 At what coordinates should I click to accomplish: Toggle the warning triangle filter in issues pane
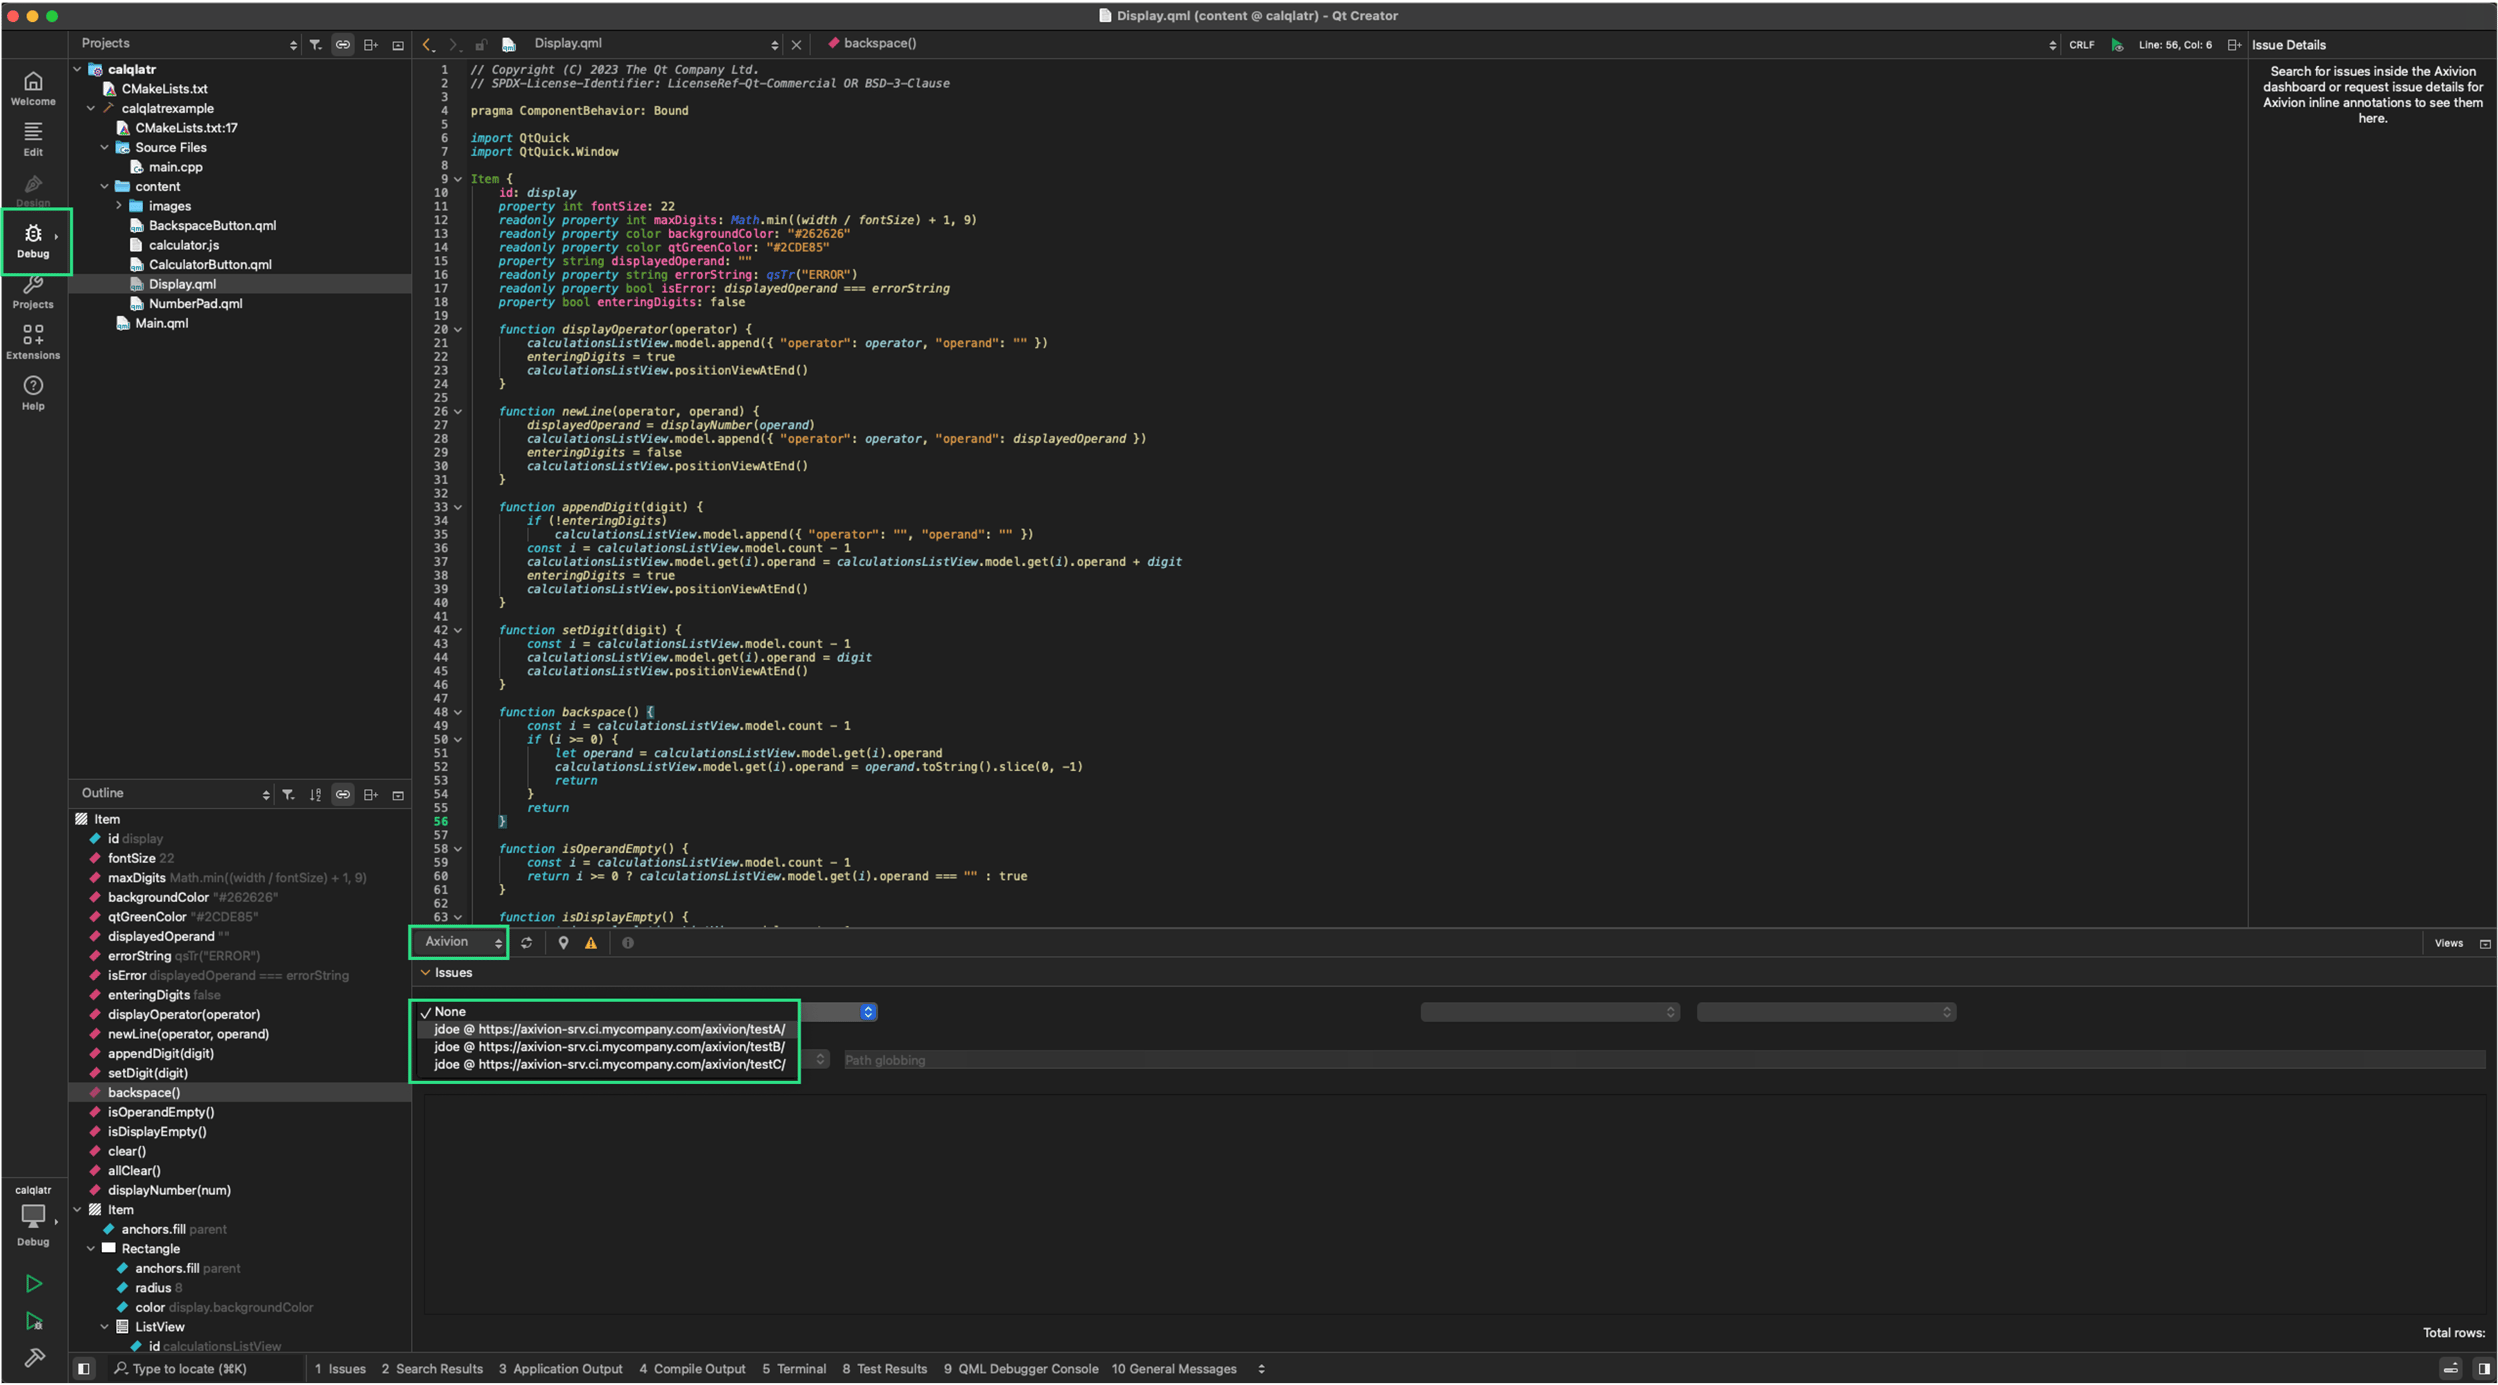click(592, 942)
